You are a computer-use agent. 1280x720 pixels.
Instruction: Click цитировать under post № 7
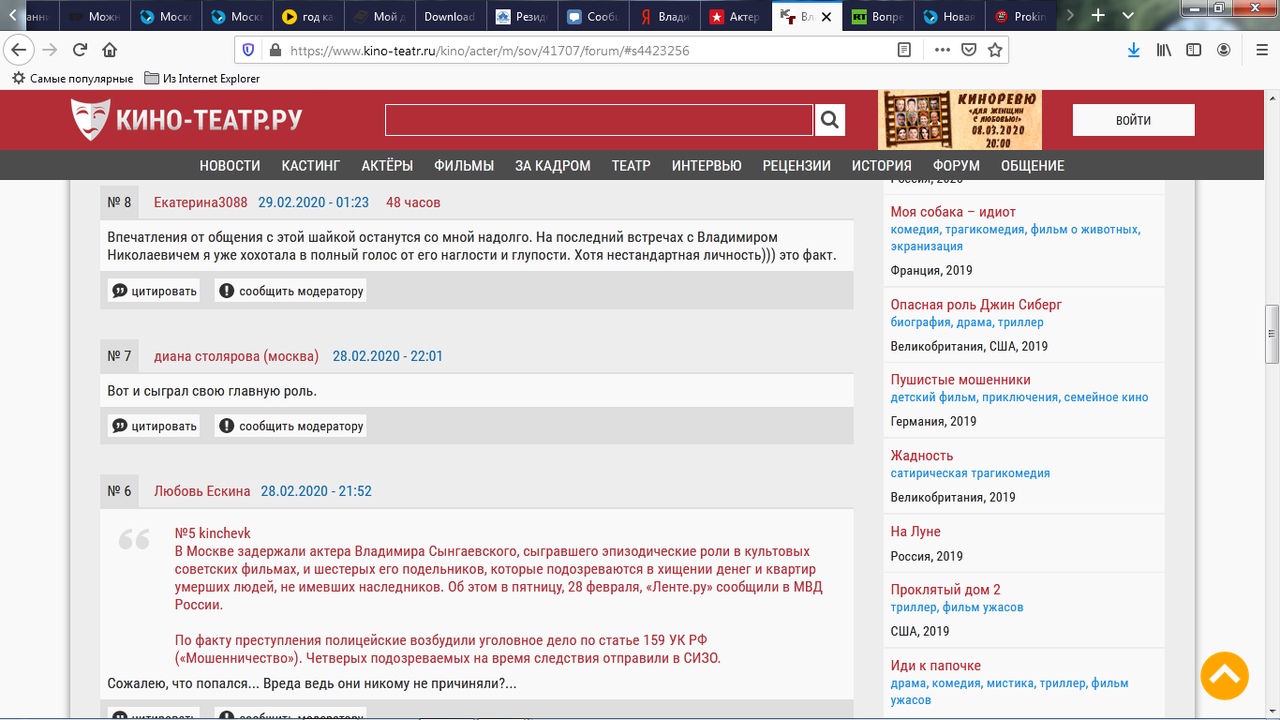pos(154,426)
